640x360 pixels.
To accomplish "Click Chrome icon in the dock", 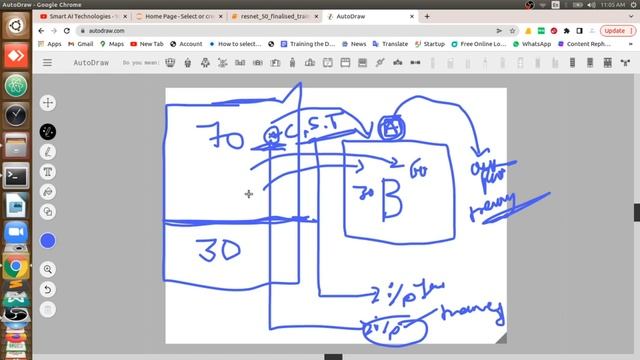I will [16, 266].
